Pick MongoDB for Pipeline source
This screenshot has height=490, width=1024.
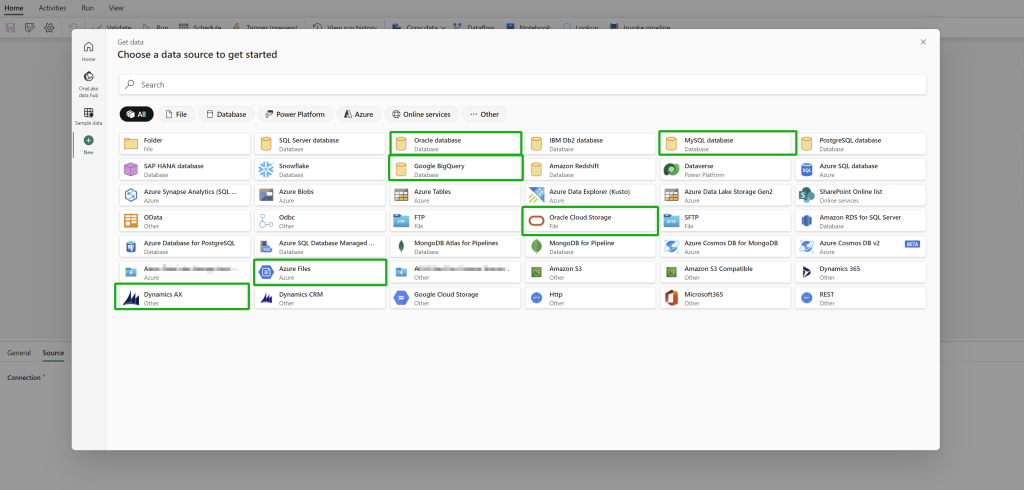pyautogui.click(x=590, y=247)
